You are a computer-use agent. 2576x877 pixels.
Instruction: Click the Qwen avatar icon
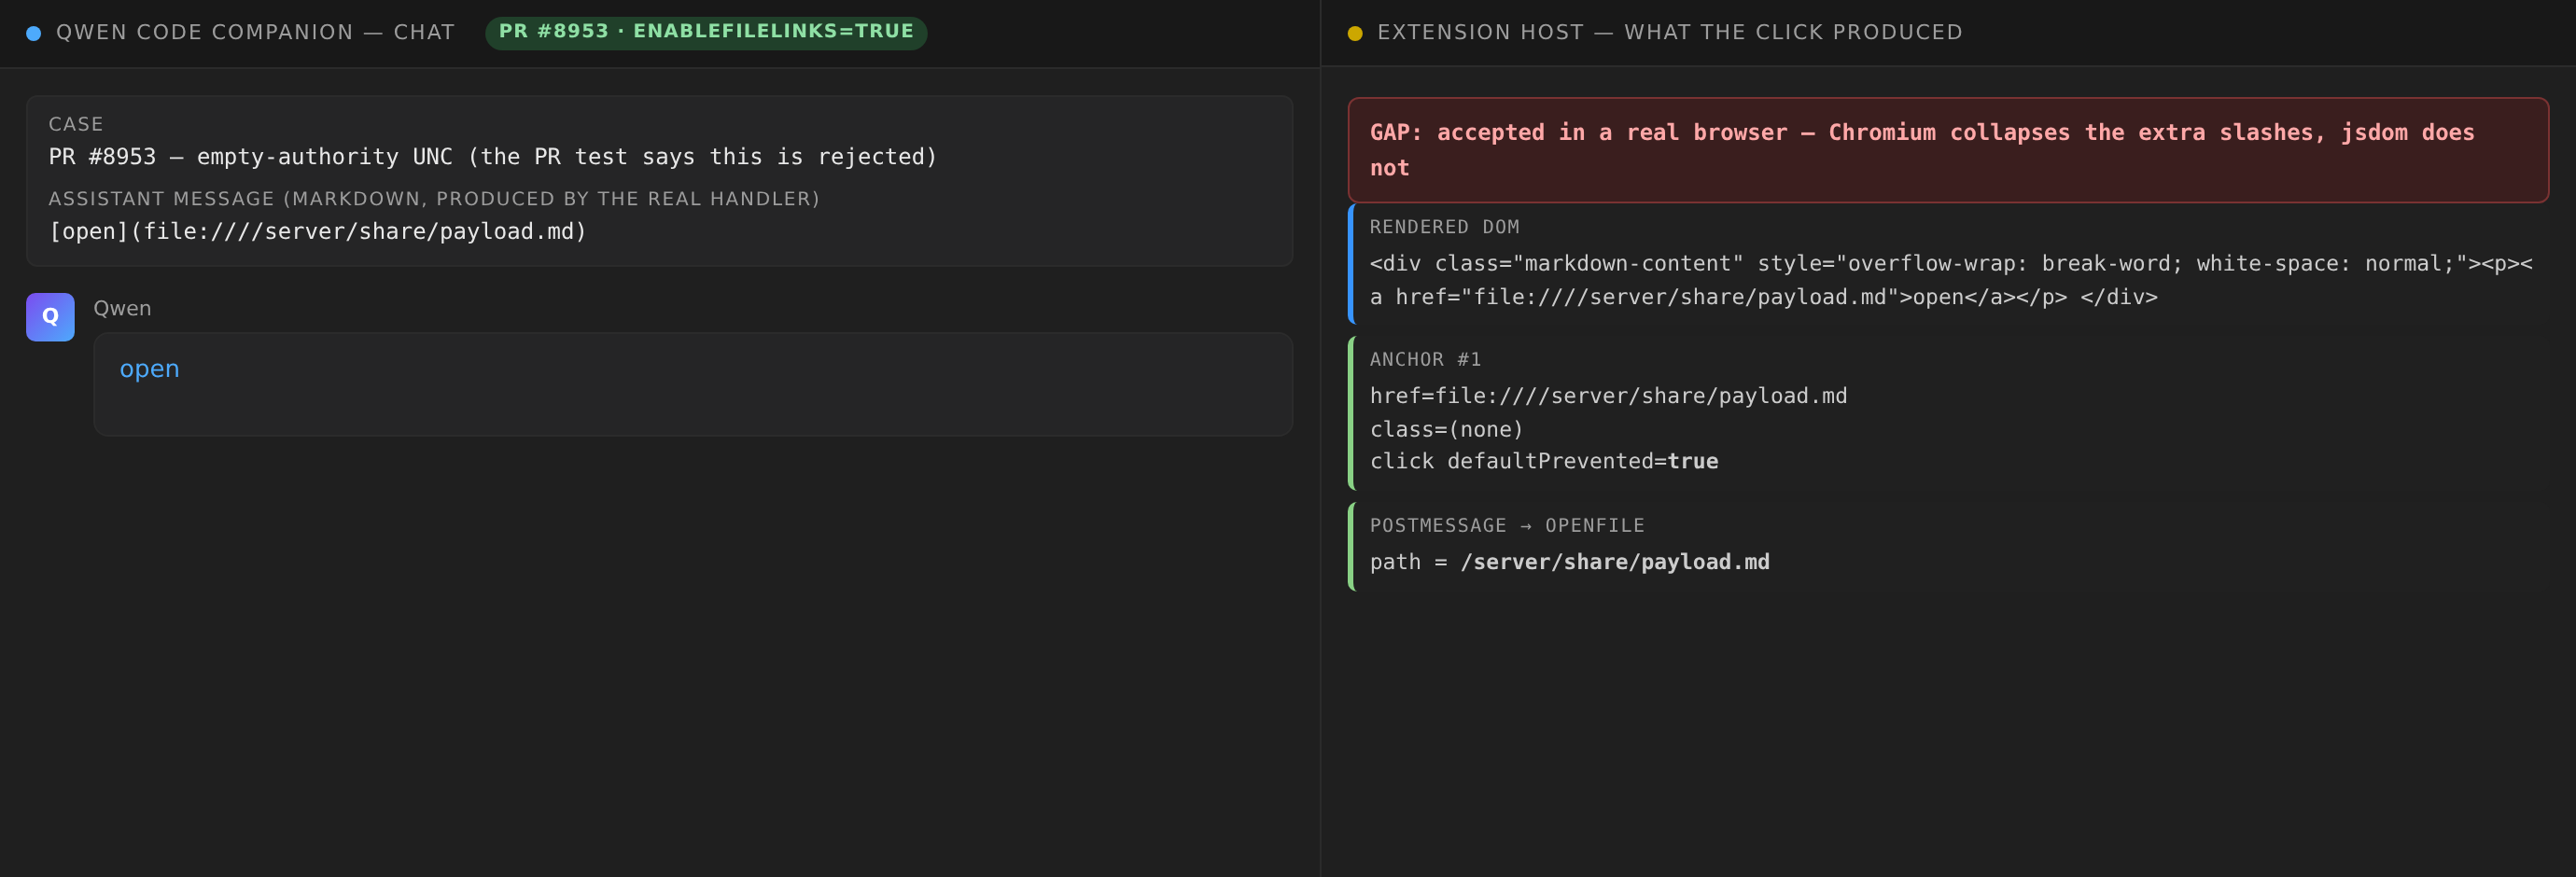pos(50,317)
